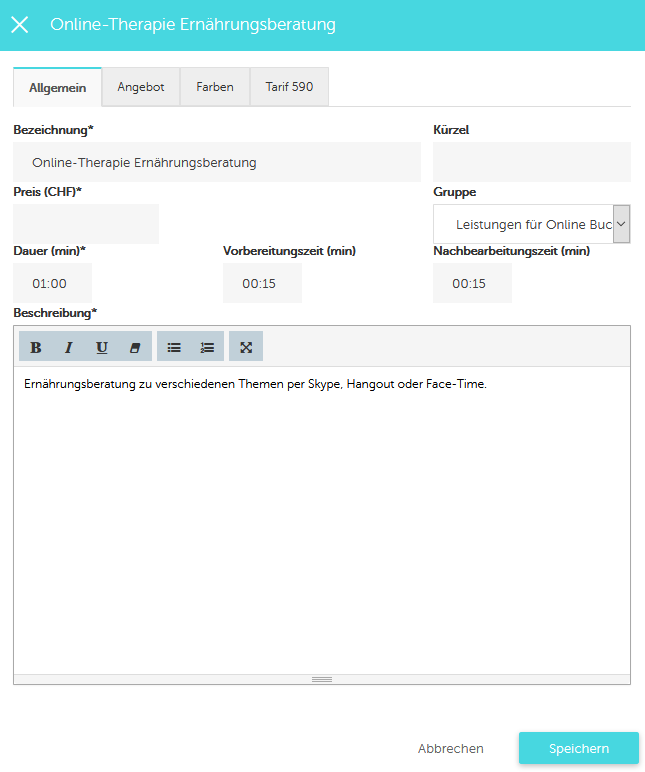
Task: Focus the Preis (CHF) field
Action: pyautogui.click(x=86, y=224)
